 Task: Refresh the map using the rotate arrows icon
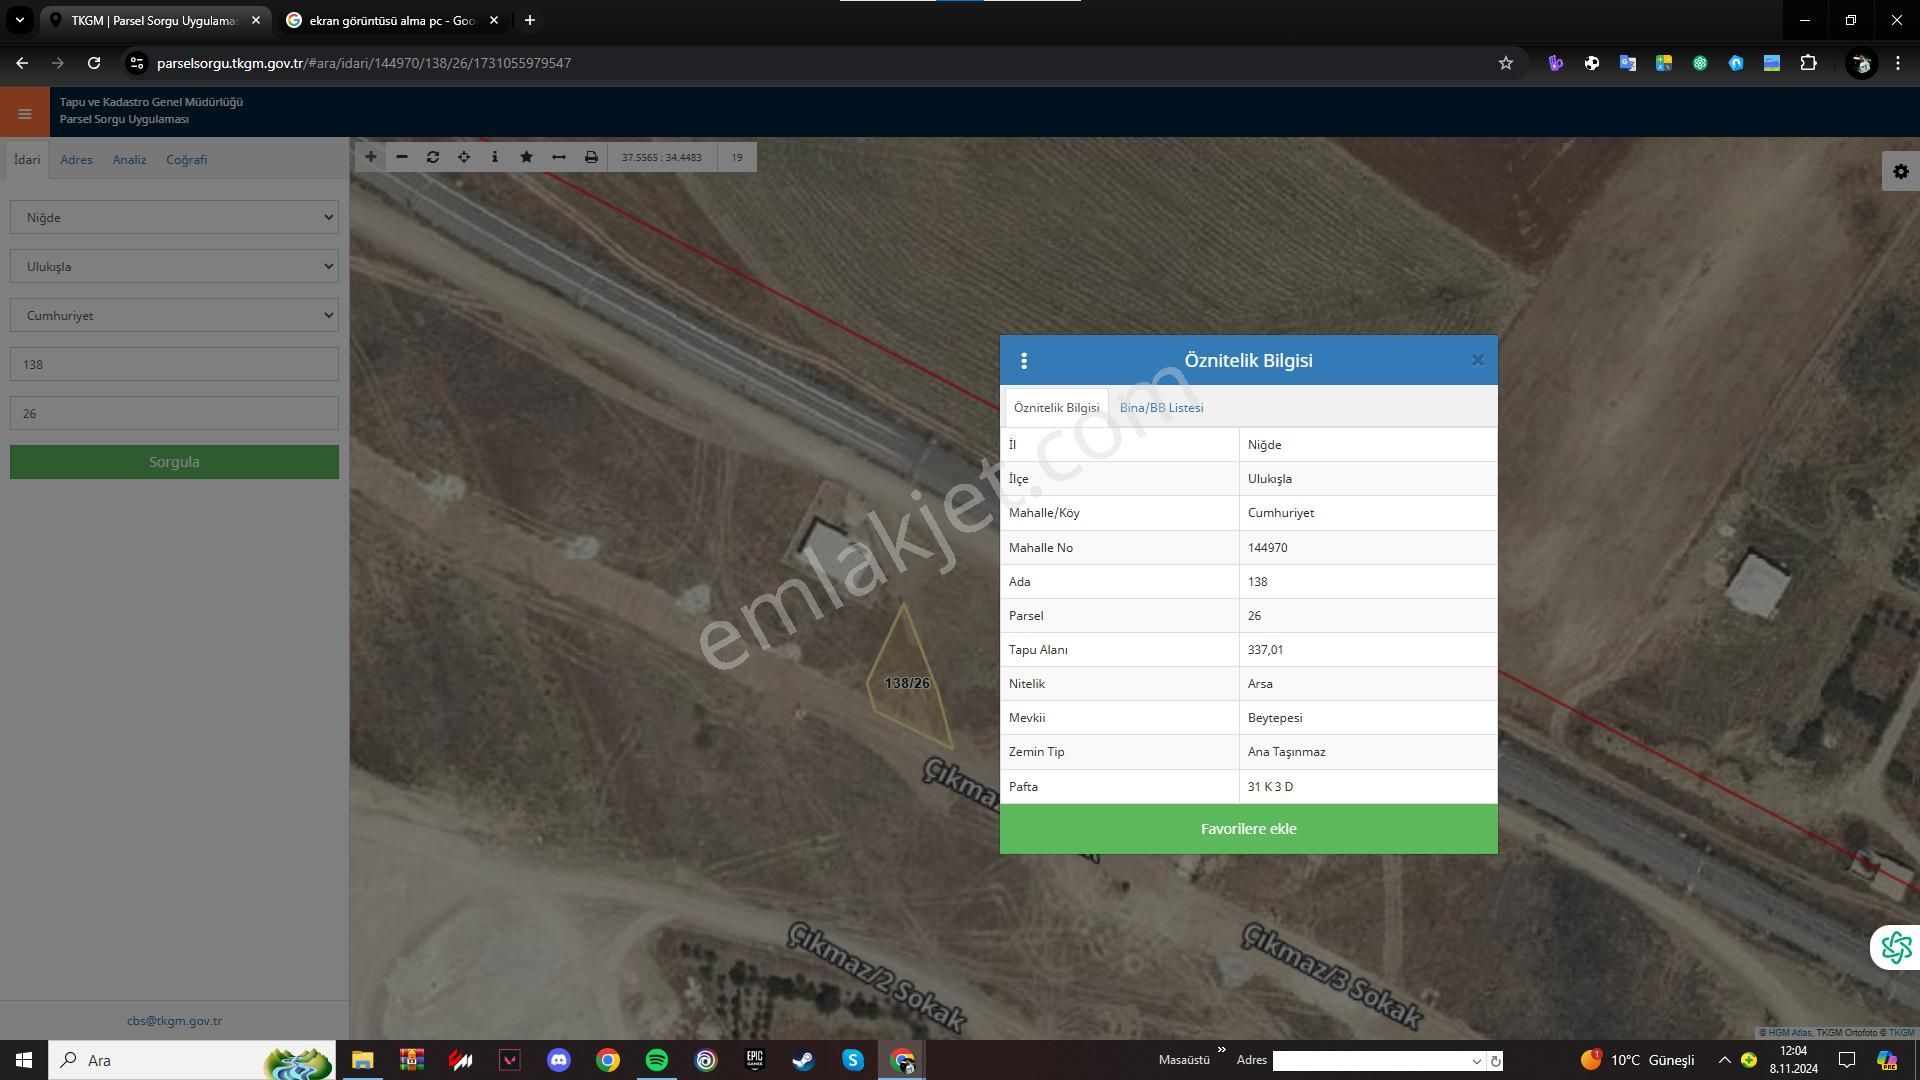(x=433, y=157)
